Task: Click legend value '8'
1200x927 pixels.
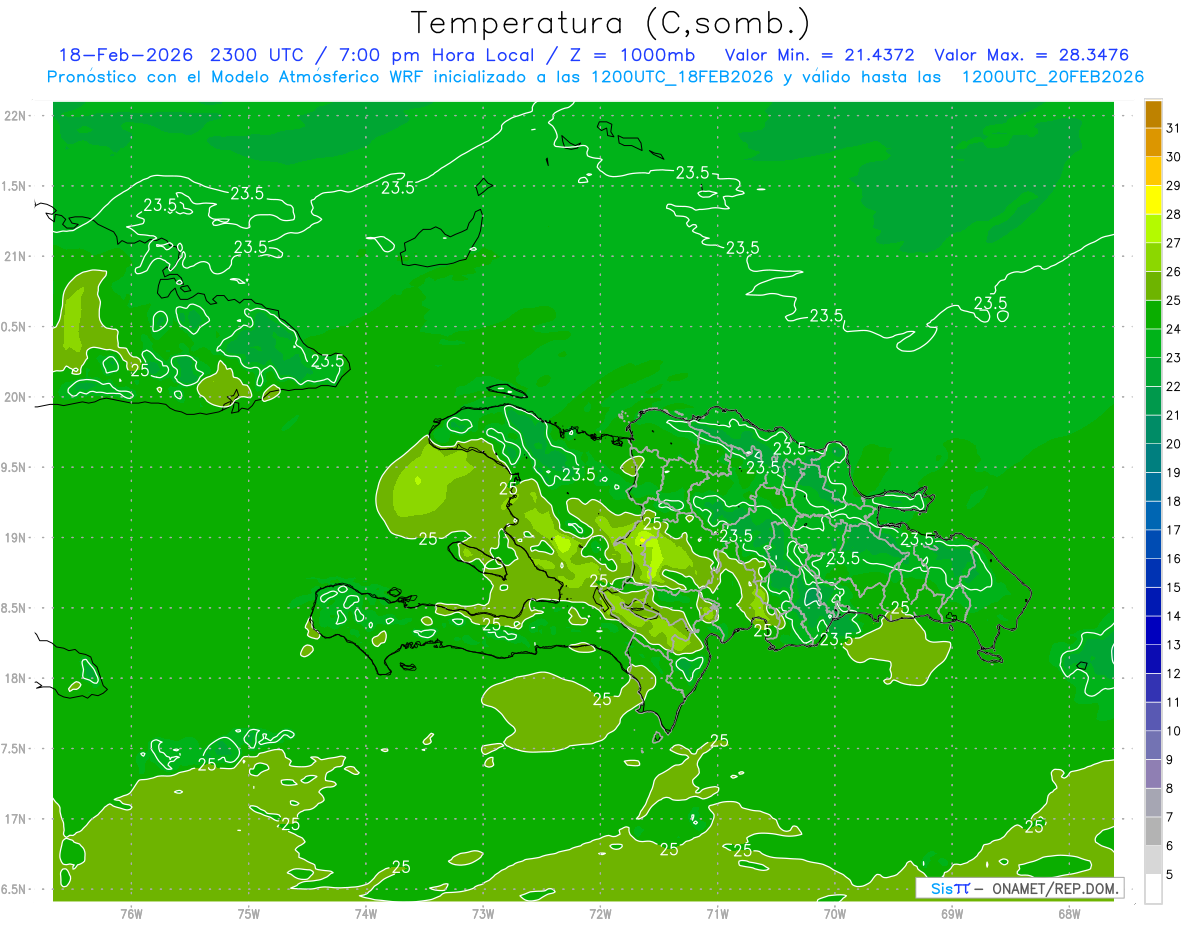Action: [1170, 789]
